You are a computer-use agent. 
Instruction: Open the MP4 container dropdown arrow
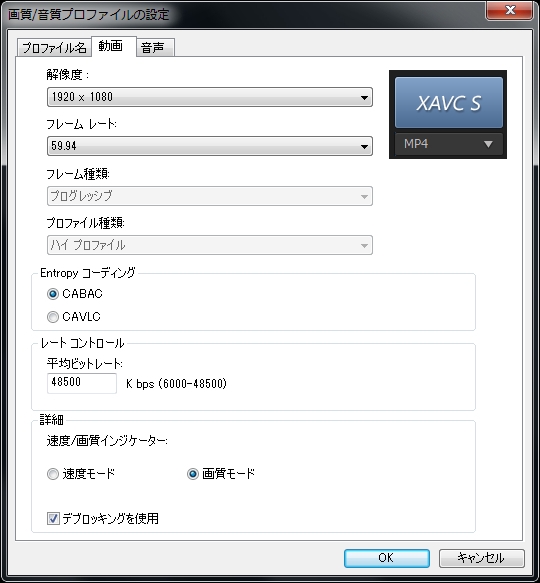[488, 144]
